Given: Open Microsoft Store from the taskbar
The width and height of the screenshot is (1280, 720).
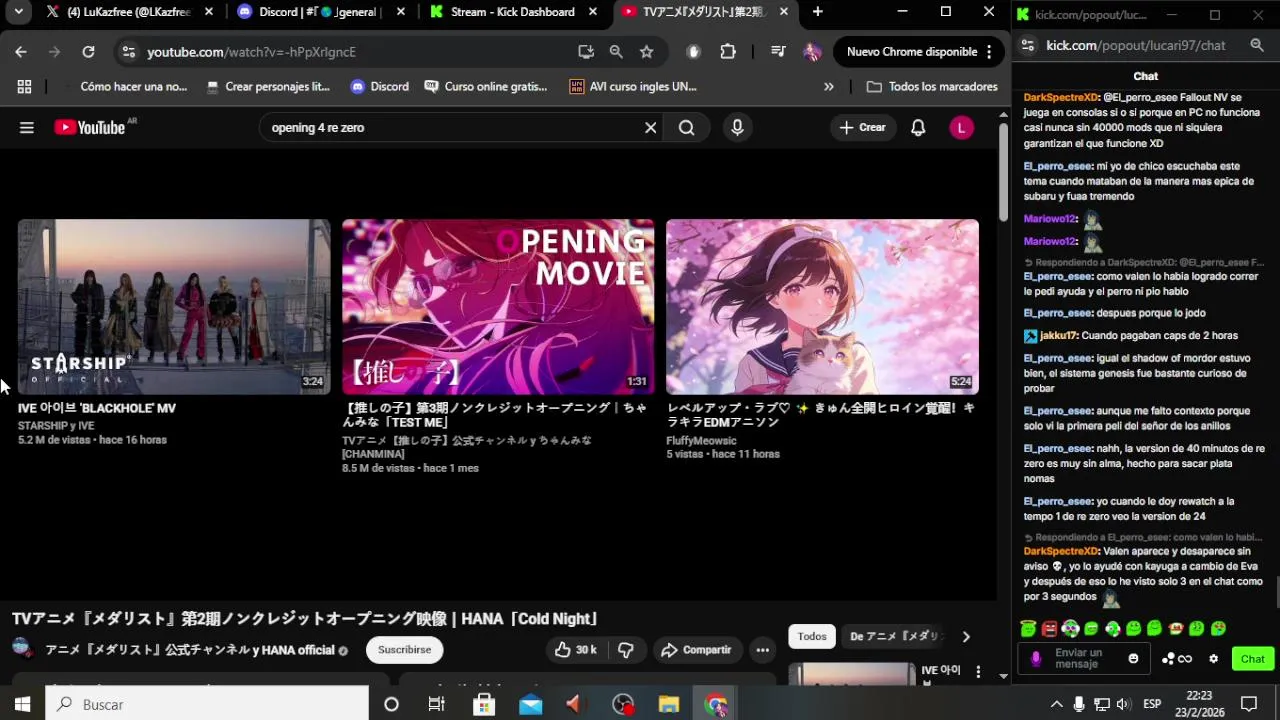Looking at the screenshot, I should pyautogui.click(x=484, y=704).
